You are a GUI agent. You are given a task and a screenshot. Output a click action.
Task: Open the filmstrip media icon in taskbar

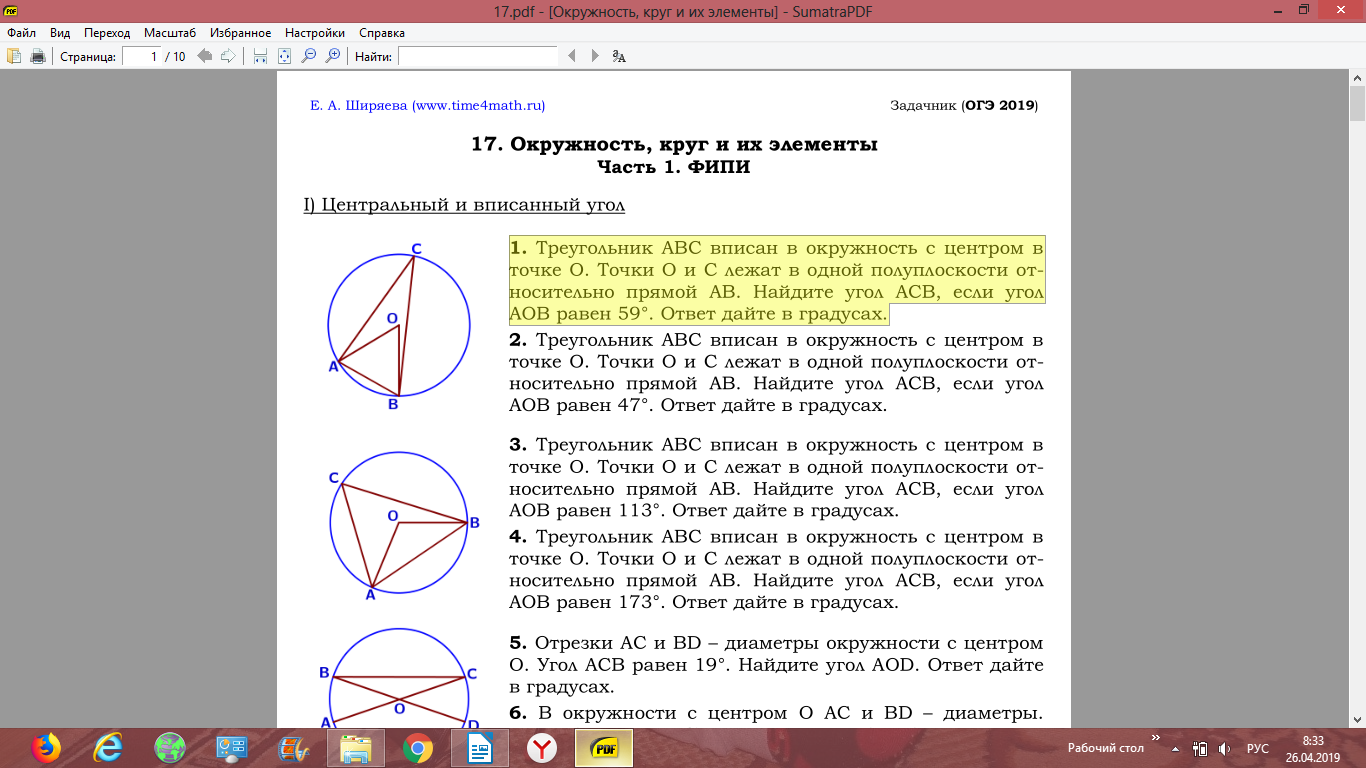pyautogui.click(x=294, y=747)
